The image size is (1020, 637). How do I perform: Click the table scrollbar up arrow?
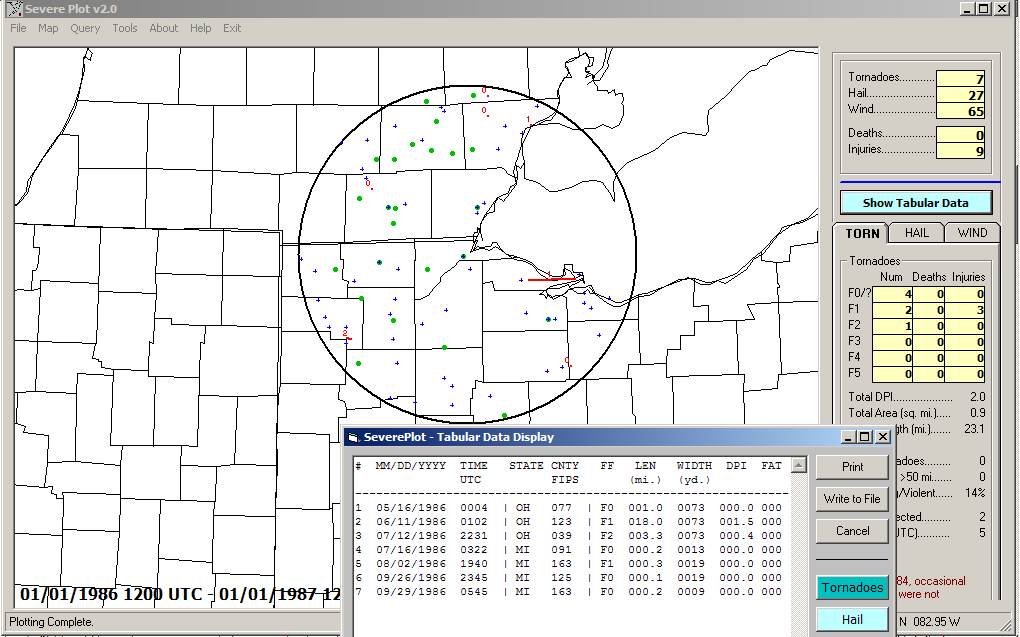[799, 465]
